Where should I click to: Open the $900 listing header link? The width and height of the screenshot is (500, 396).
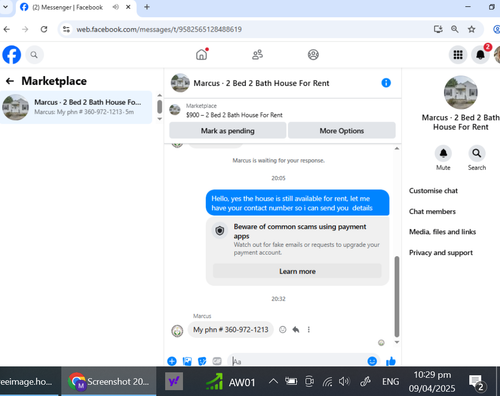click(x=234, y=115)
